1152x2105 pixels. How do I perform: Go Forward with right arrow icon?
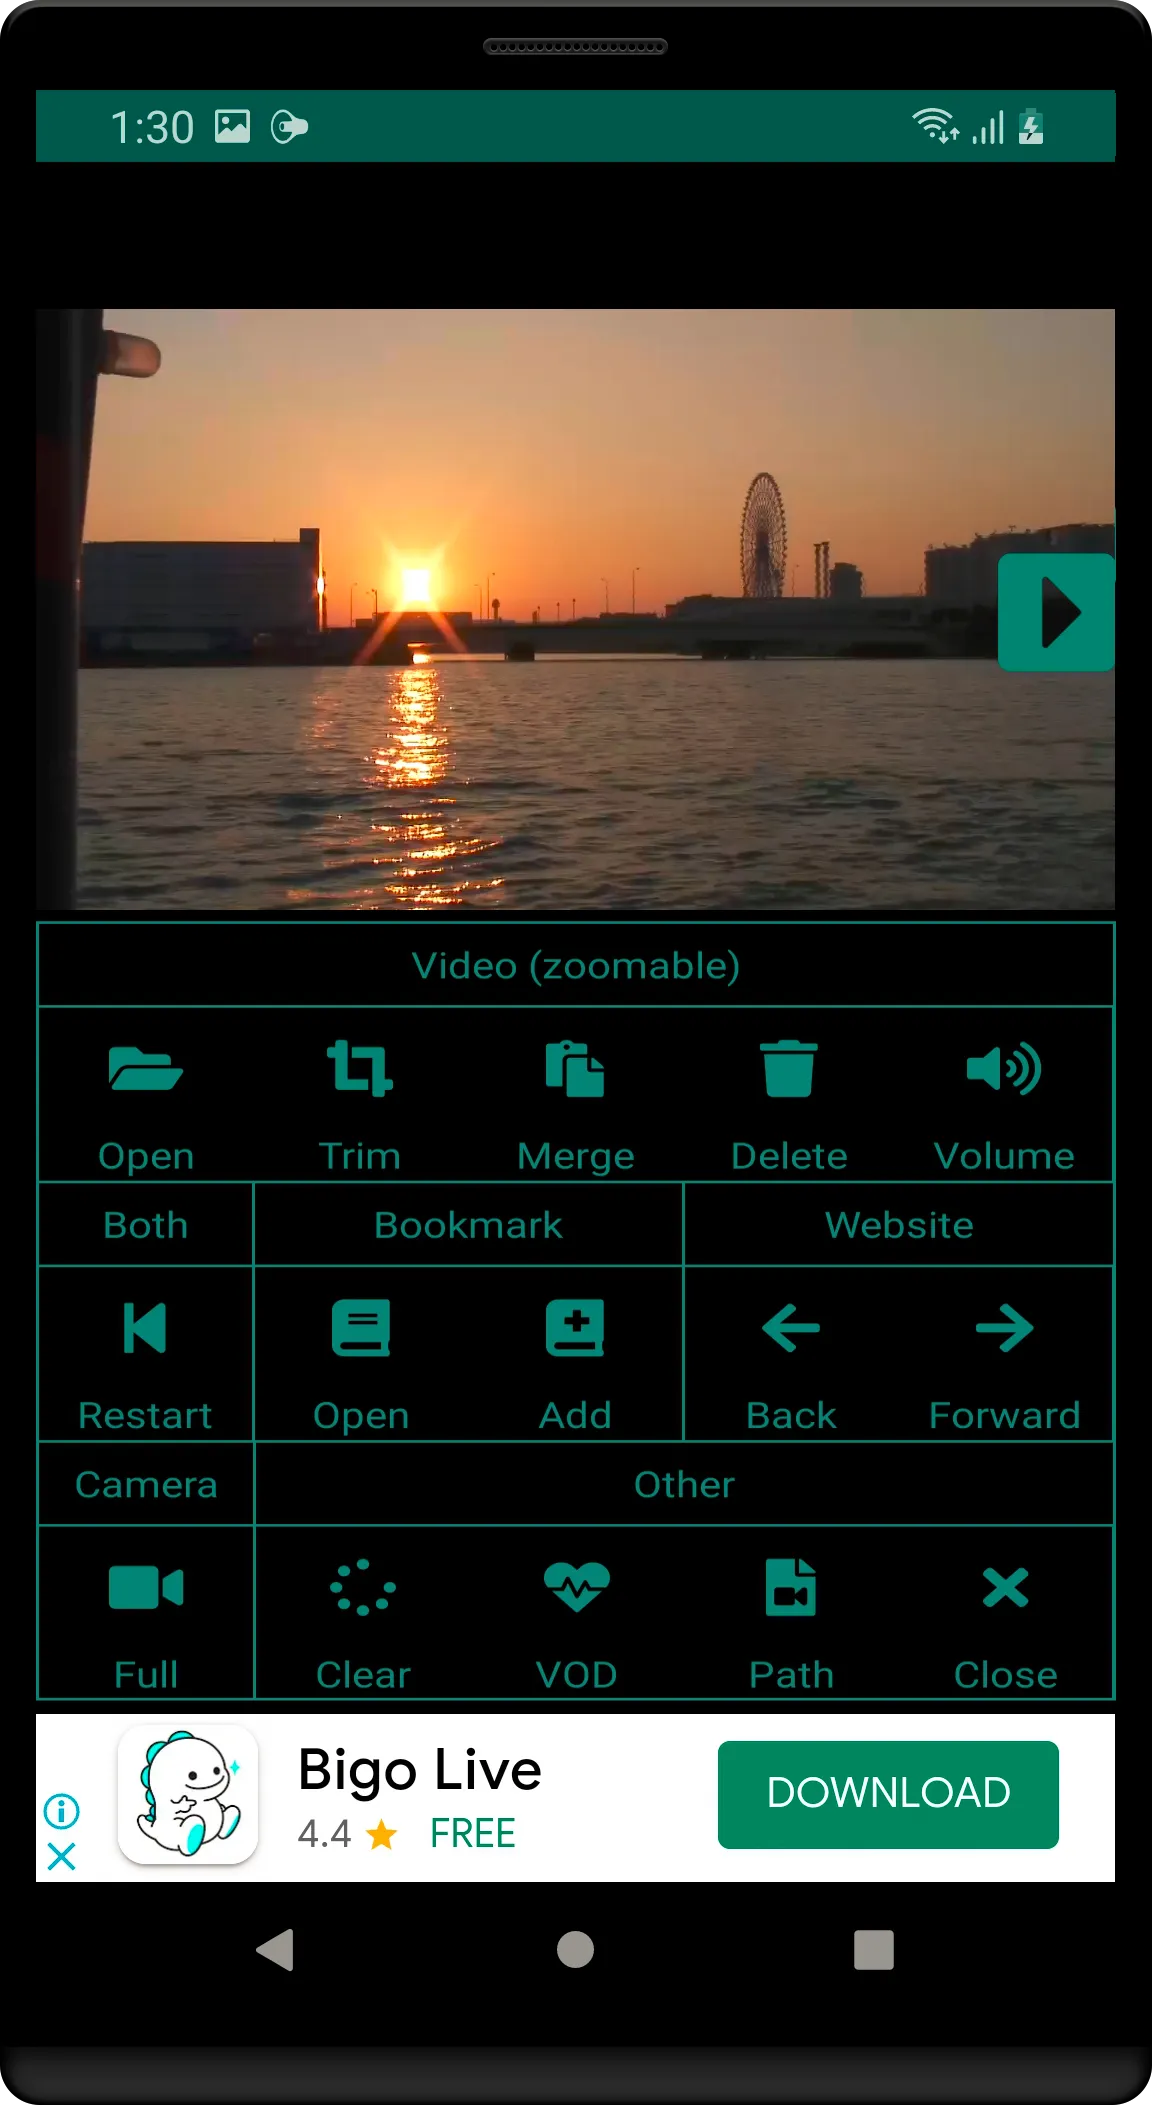[x=1004, y=1328]
